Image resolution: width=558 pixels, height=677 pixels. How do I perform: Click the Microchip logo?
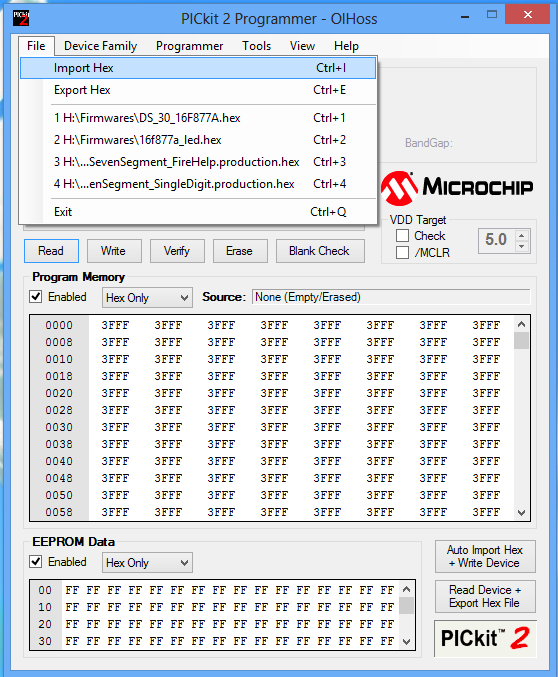click(x=457, y=188)
